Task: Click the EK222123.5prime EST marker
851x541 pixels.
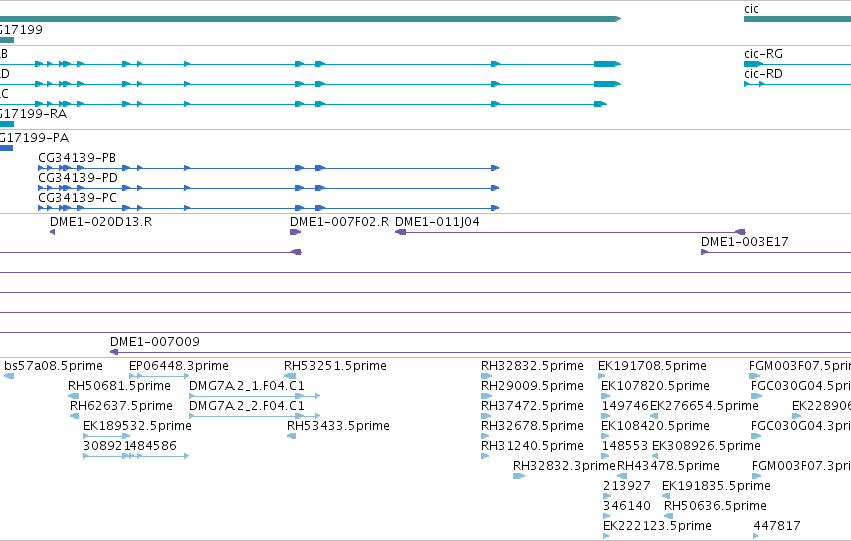Action: point(606,536)
